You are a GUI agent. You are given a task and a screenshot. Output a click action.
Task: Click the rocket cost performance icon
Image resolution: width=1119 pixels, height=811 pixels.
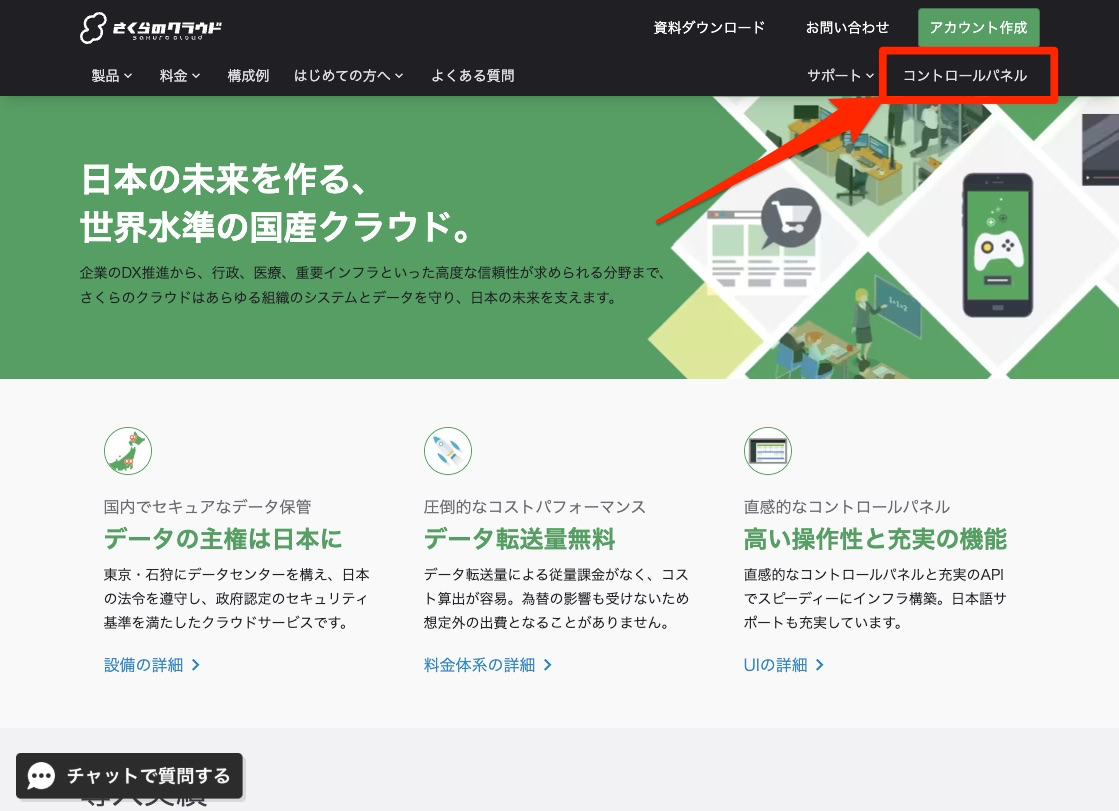[447, 451]
